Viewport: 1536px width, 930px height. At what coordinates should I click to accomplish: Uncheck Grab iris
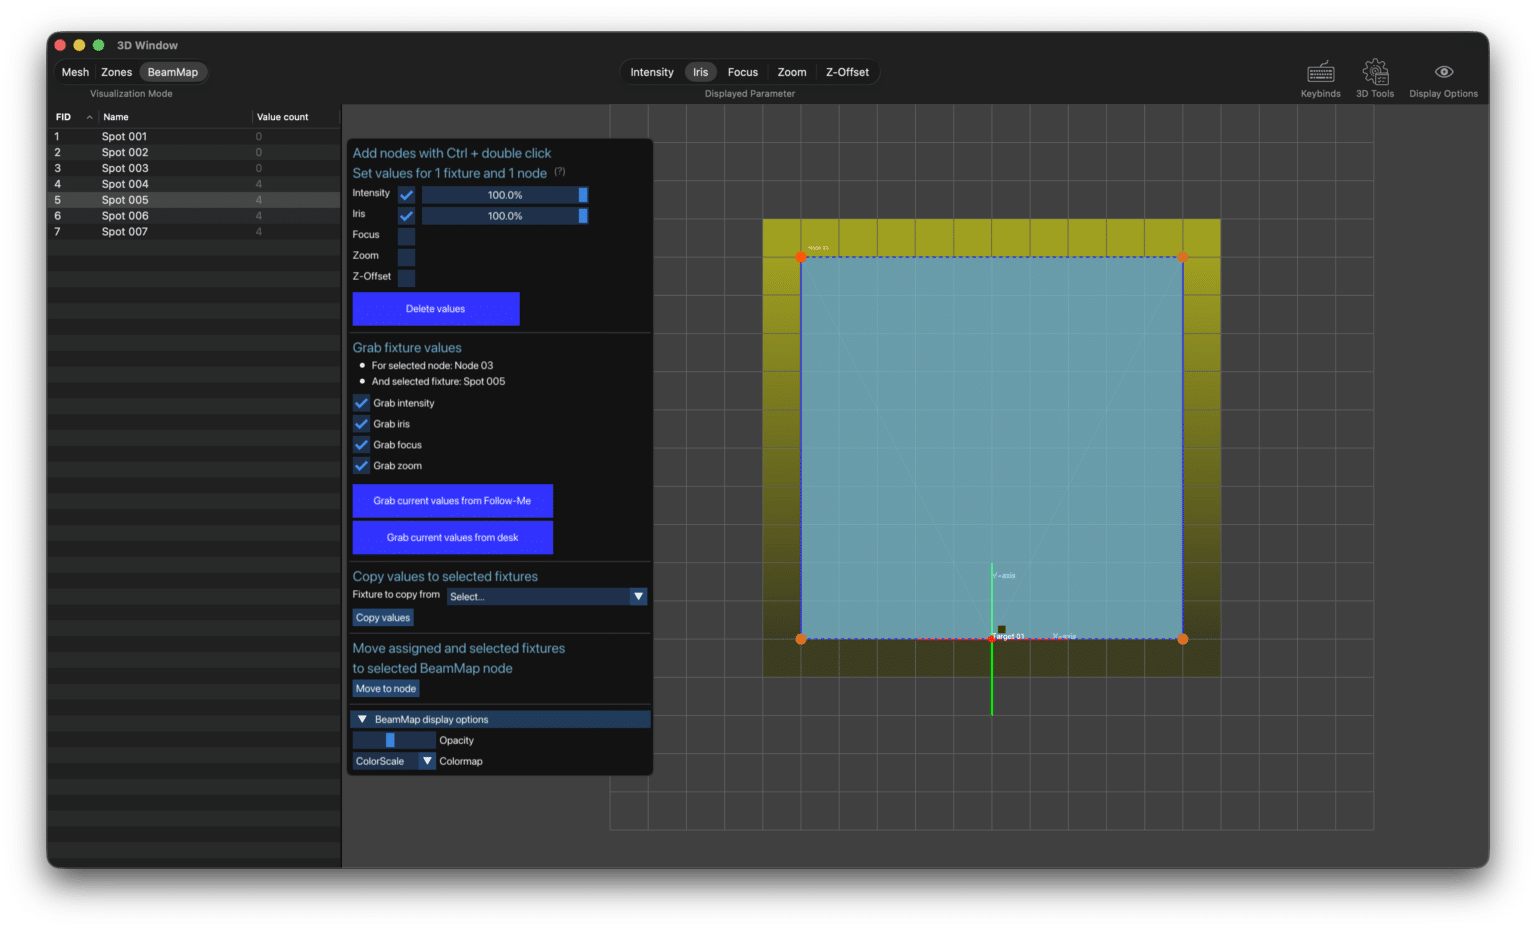coord(361,424)
